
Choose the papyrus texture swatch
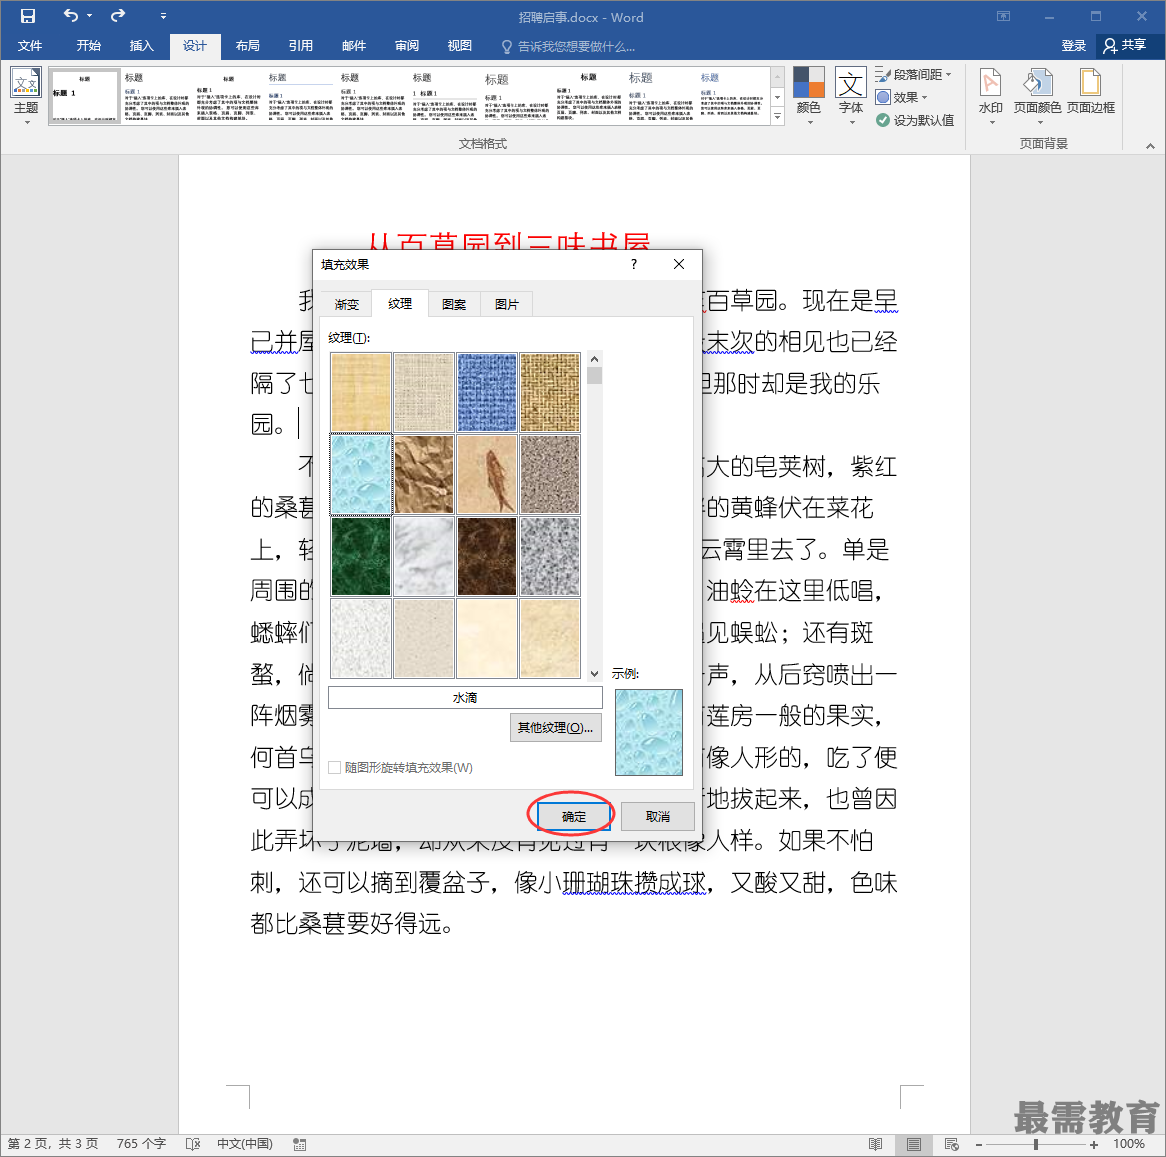coord(361,392)
